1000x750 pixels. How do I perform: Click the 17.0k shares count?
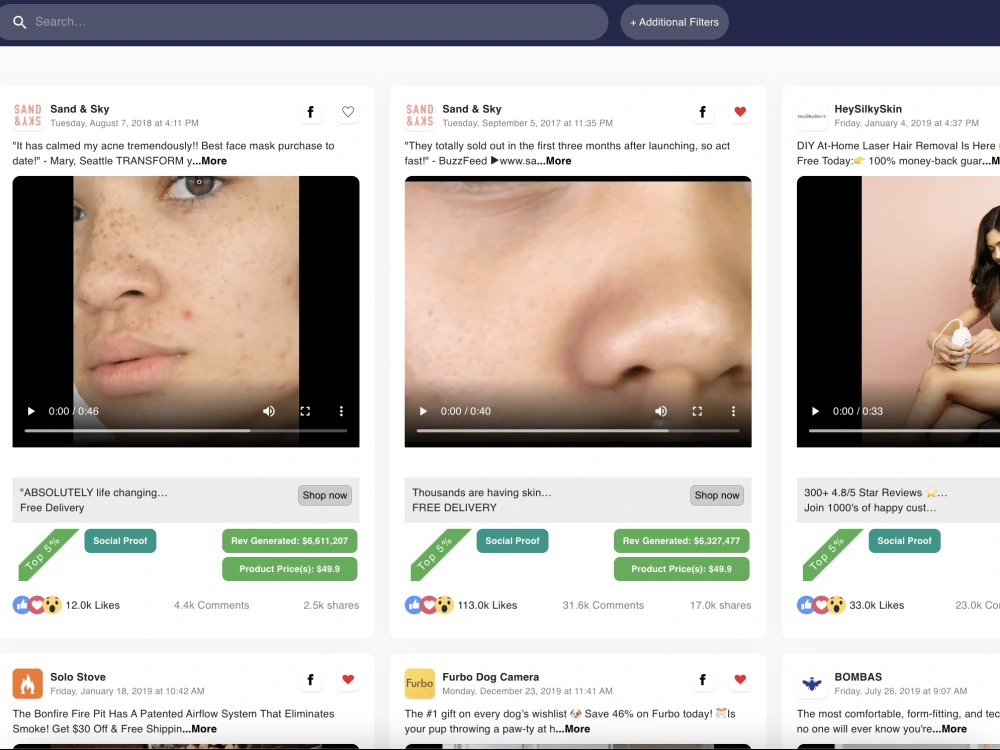coord(721,605)
